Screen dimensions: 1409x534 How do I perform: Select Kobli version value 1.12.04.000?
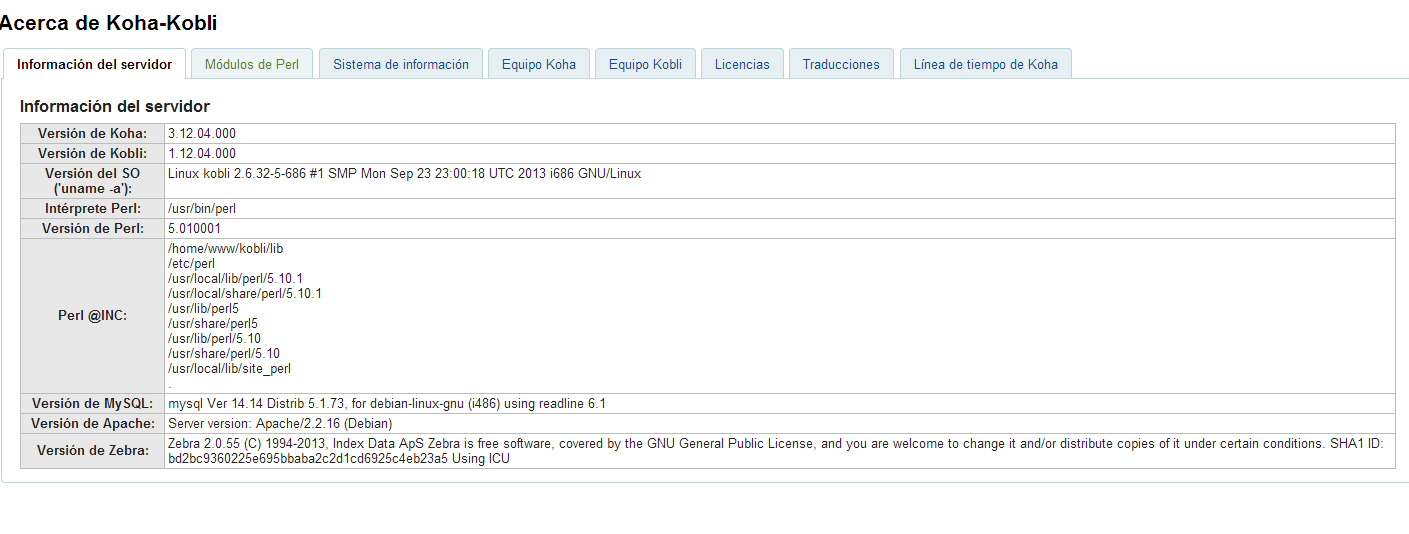pos(202,153)
